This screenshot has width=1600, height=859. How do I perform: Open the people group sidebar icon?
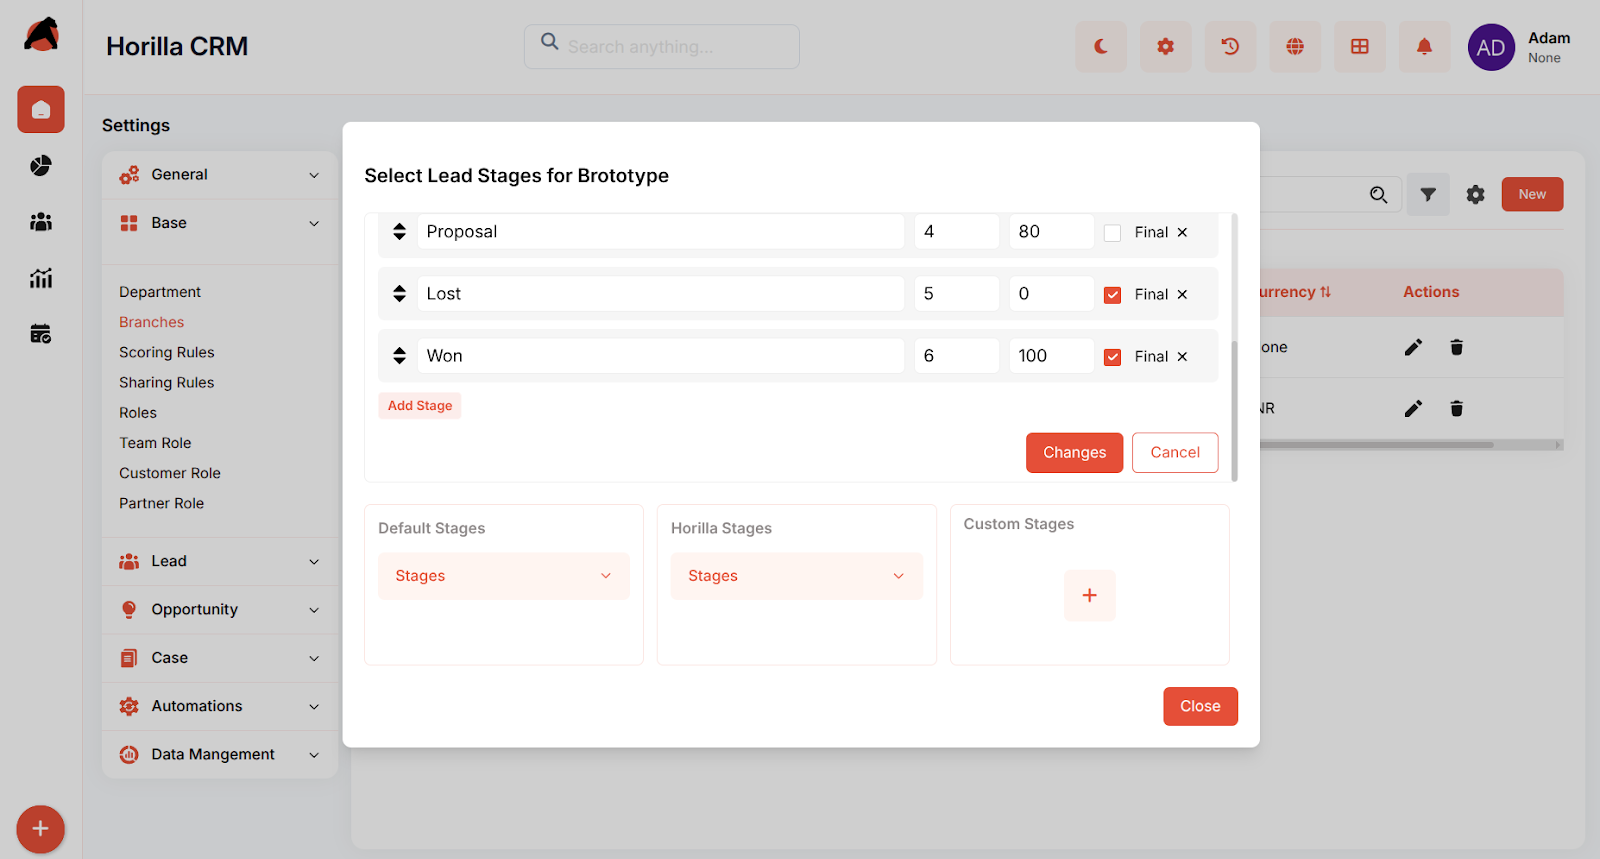41,222
